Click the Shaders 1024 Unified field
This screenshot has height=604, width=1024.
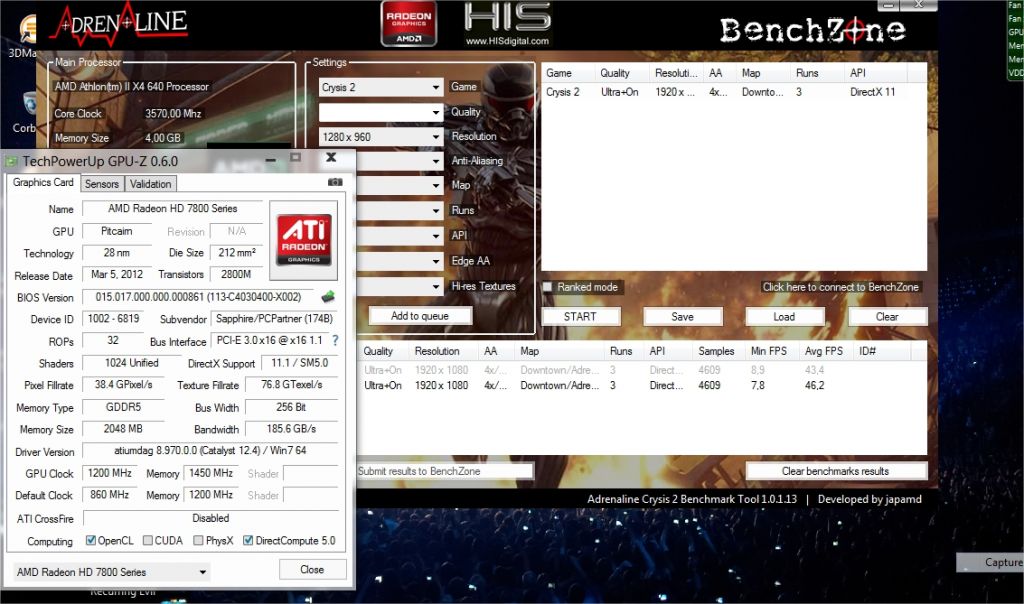132,363
